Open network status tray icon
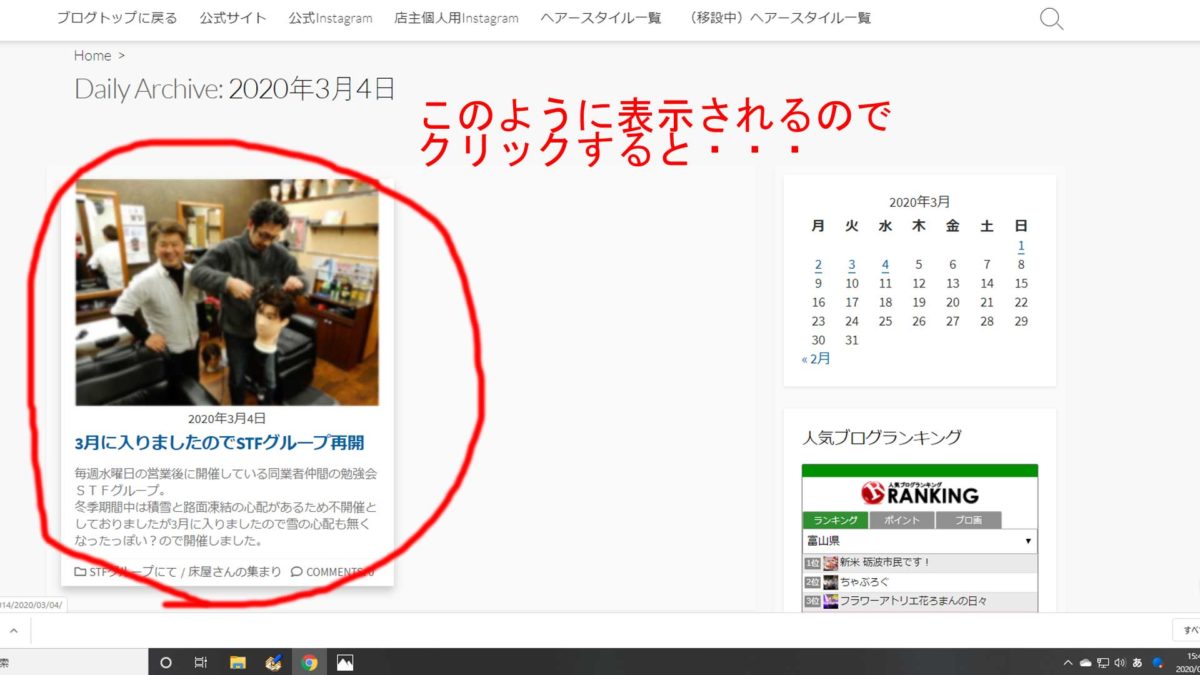Viewport: 1200px width, 675px height. pos(1103,662)
